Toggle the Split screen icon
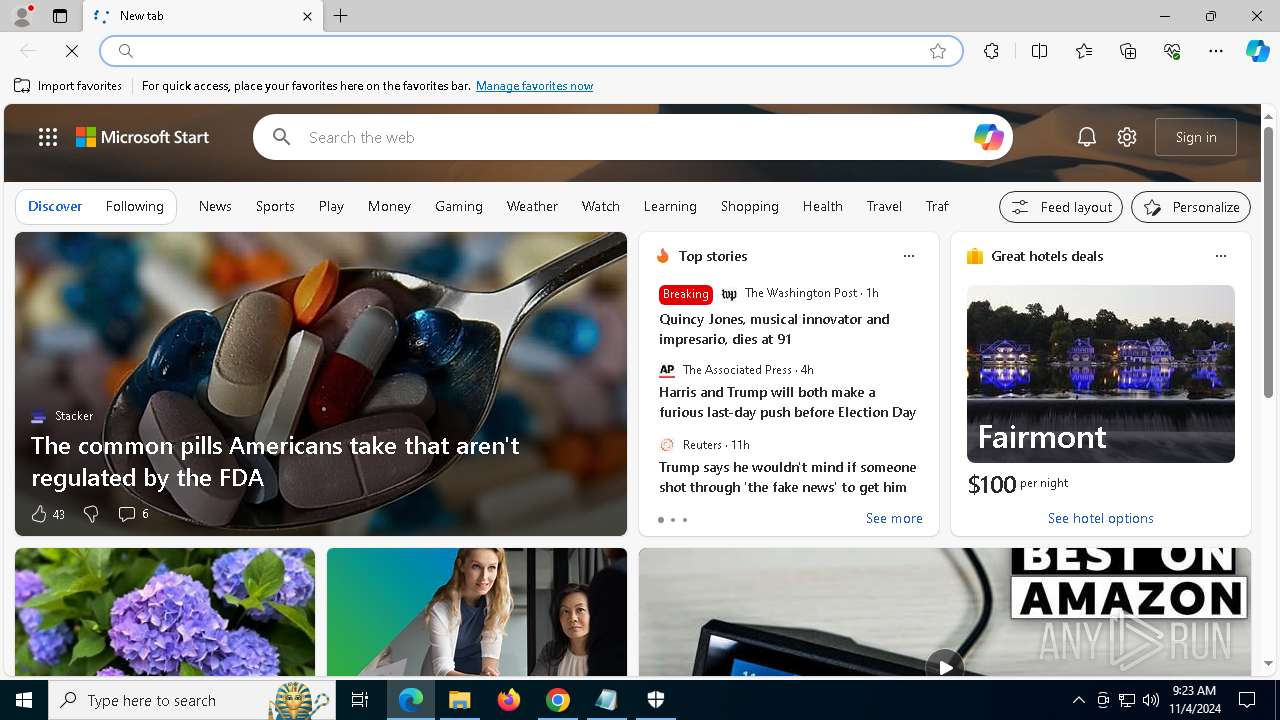 tap(1039, 51)
